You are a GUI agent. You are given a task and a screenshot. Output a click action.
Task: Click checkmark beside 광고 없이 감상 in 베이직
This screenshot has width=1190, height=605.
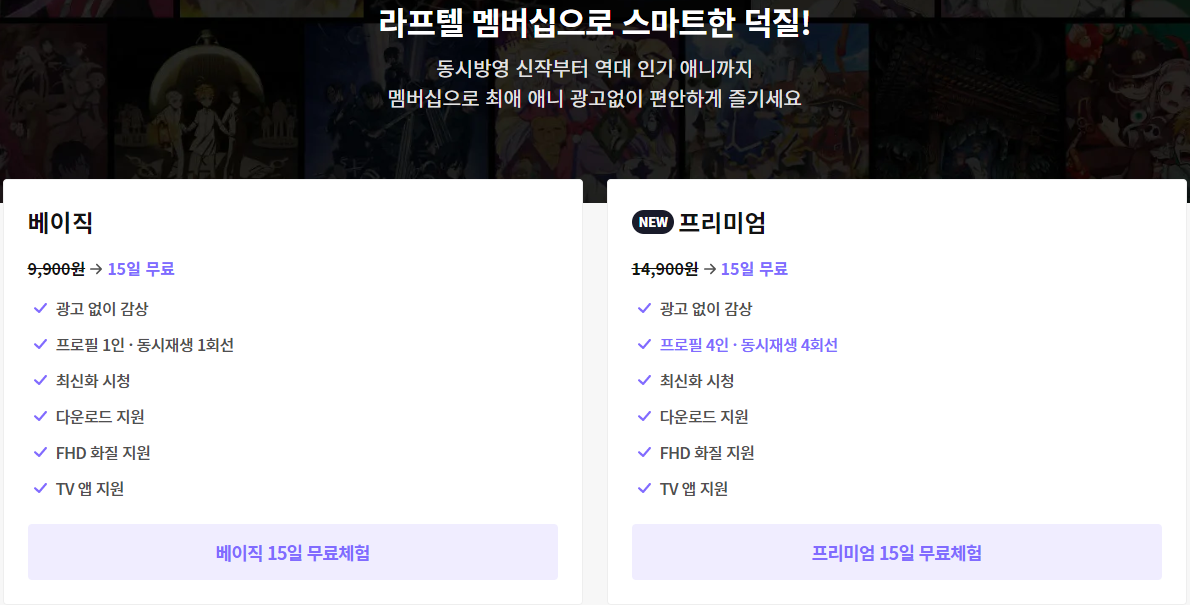(41, 308)
